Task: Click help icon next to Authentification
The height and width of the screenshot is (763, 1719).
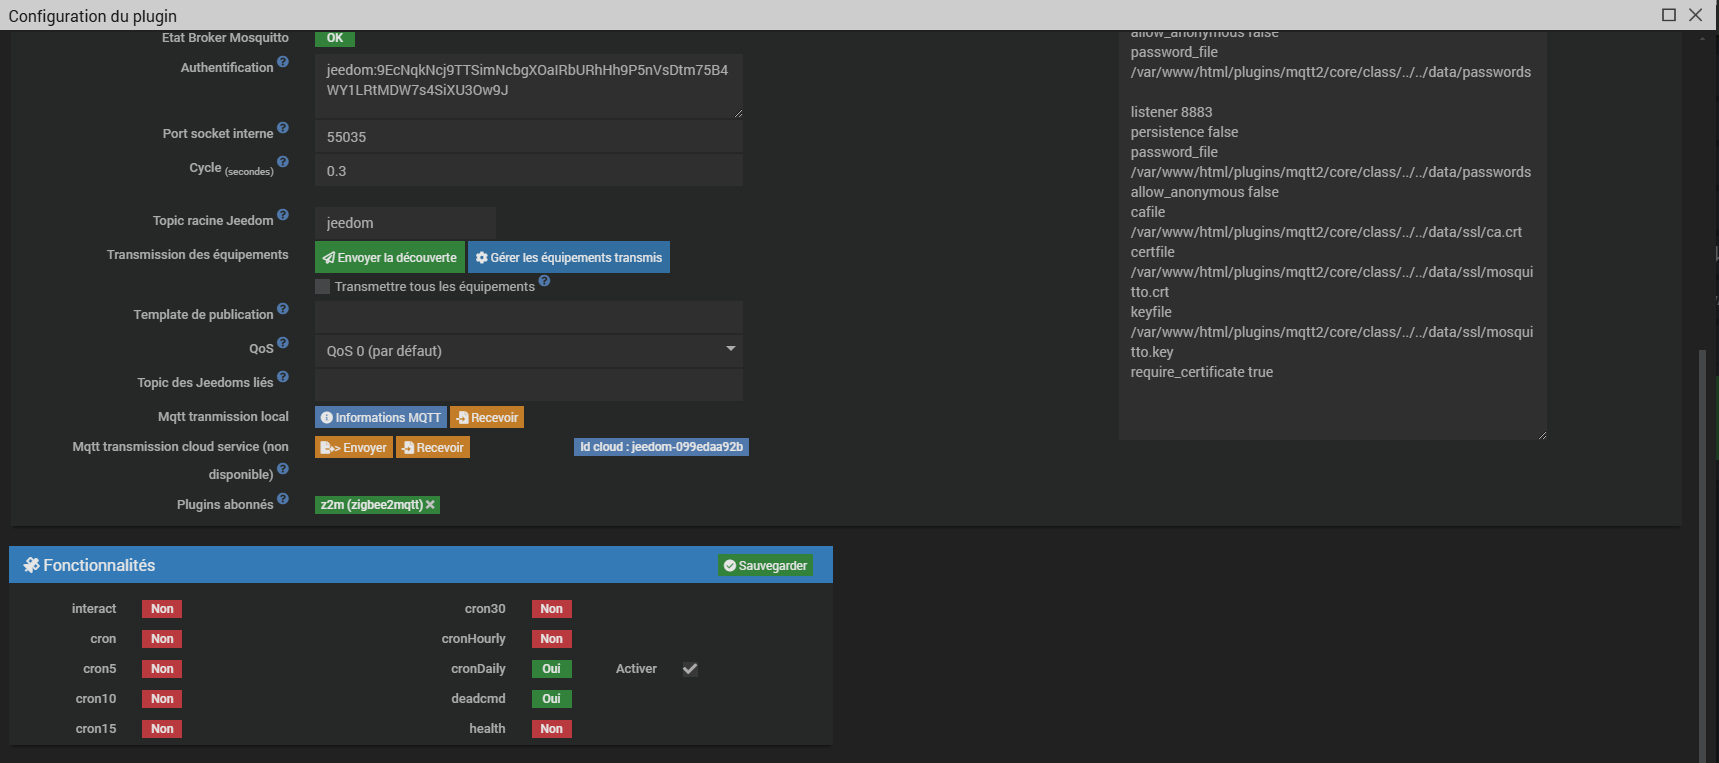Action: (x=283, y=62)
